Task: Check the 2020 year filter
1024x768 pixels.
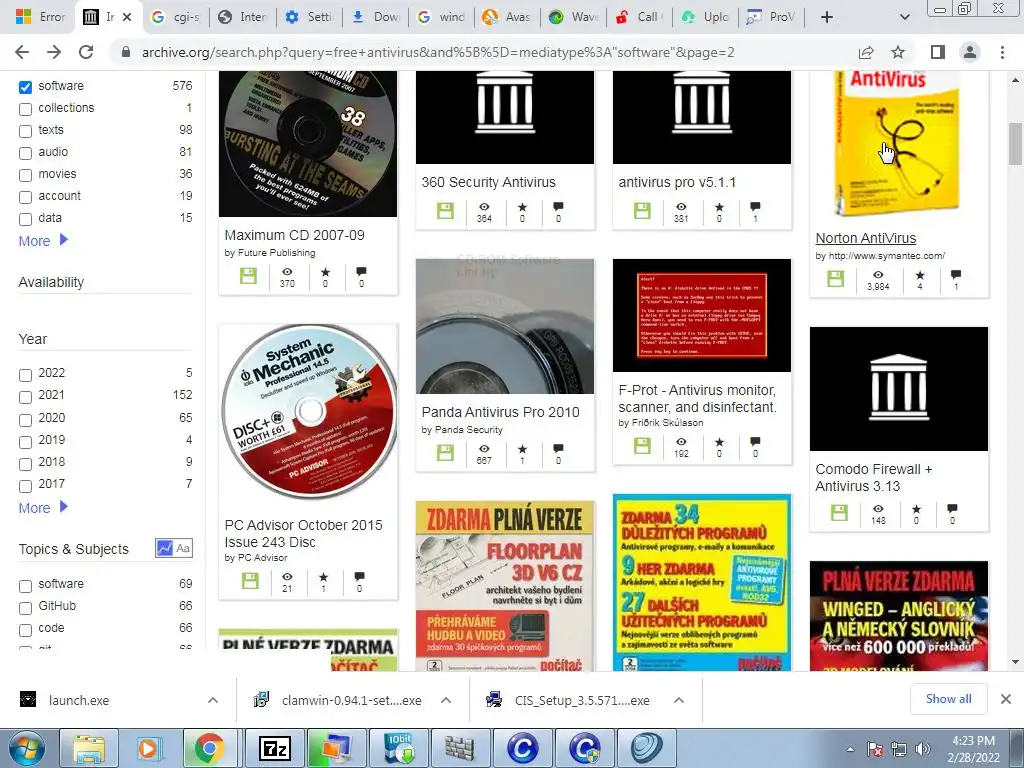Action: point(25,420)
